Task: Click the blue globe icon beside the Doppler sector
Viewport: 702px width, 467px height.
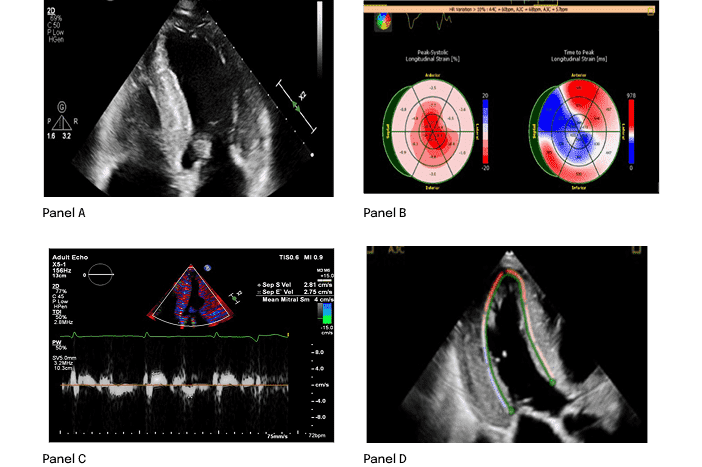Action: (207, 268)
